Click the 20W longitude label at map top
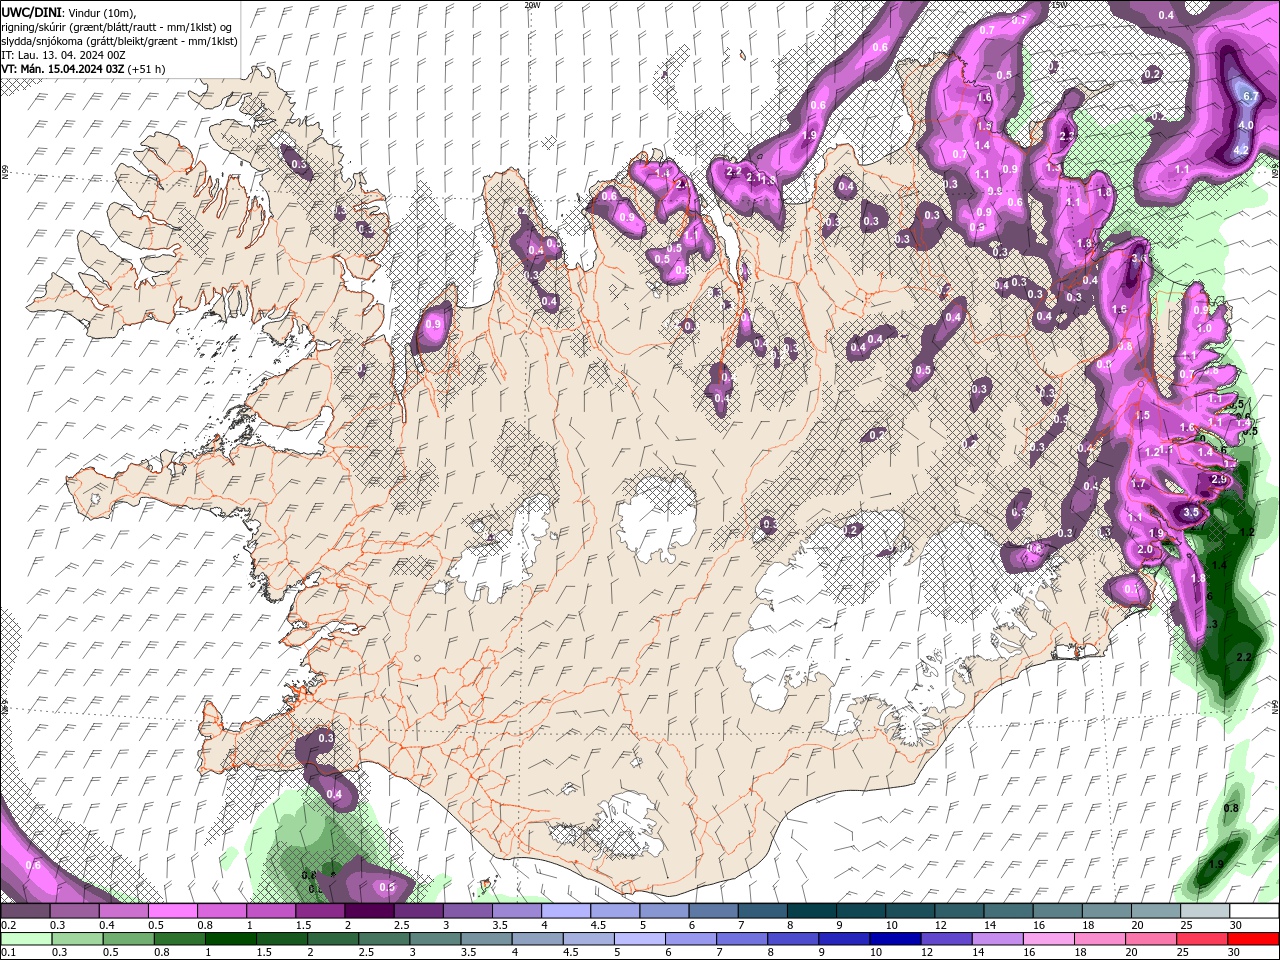This screenshot has width=1280, height=960. tap(532, 5)
